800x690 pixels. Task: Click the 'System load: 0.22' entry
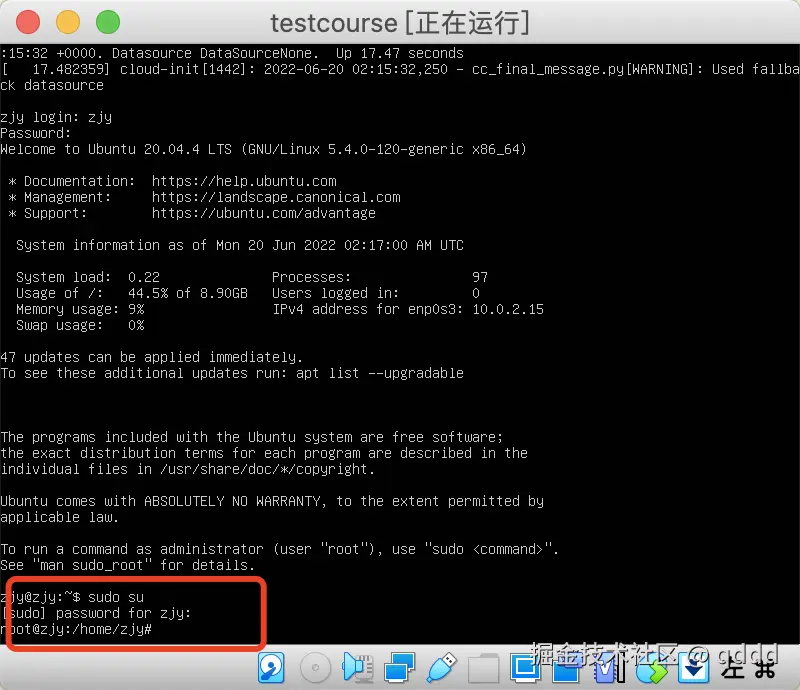coord(88,277)
